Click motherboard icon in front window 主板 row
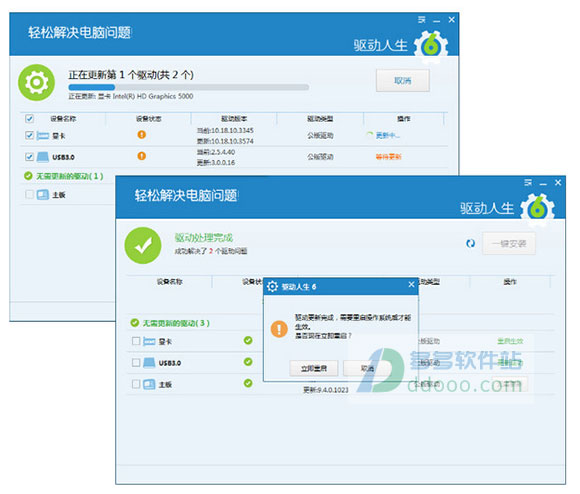Image resolution: width=580 pixels, height=494 pixels. pos(149,385)
